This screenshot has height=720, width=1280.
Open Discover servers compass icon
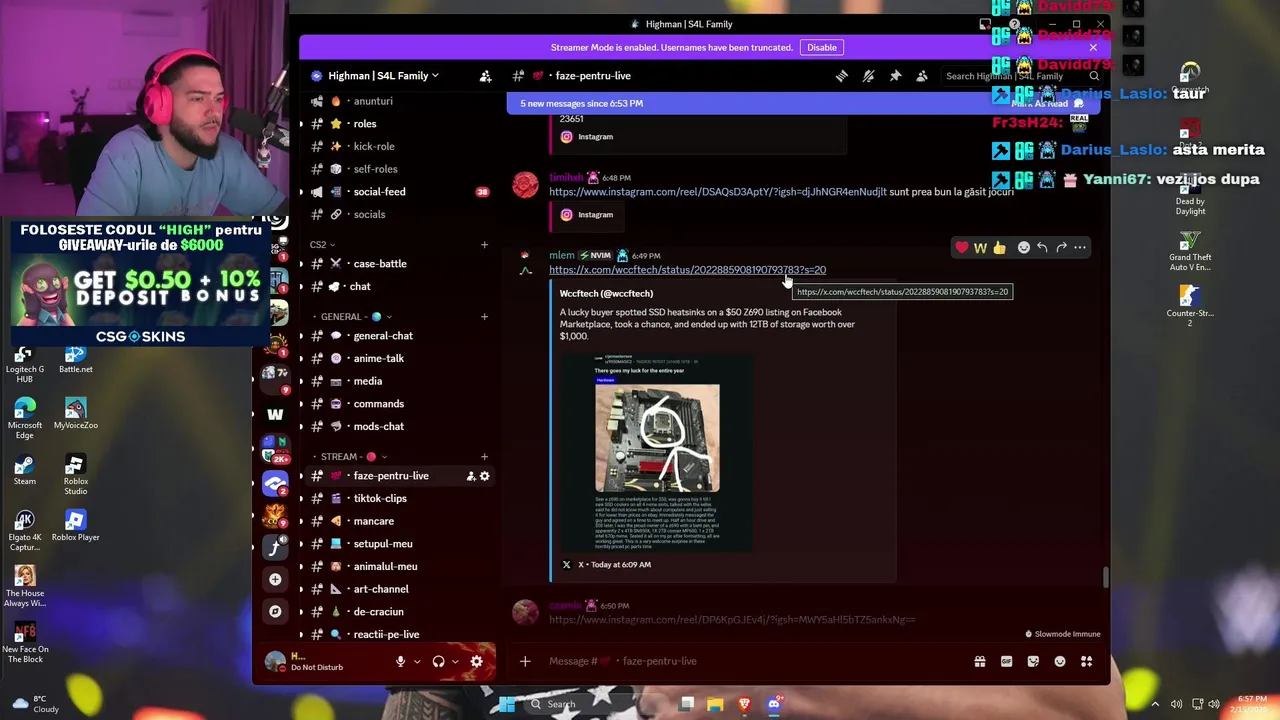pyautogui.click(x=275, y=611)
